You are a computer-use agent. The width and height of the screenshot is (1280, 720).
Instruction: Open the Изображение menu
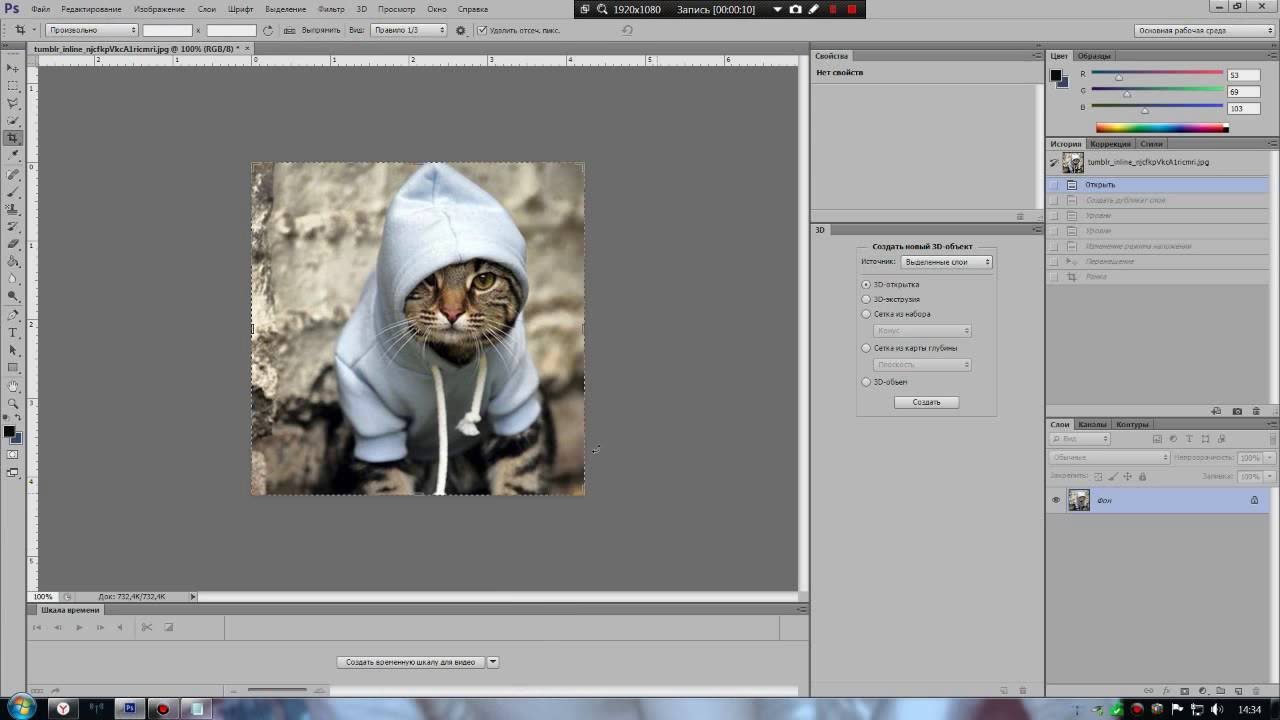click(x=159, y=9)
